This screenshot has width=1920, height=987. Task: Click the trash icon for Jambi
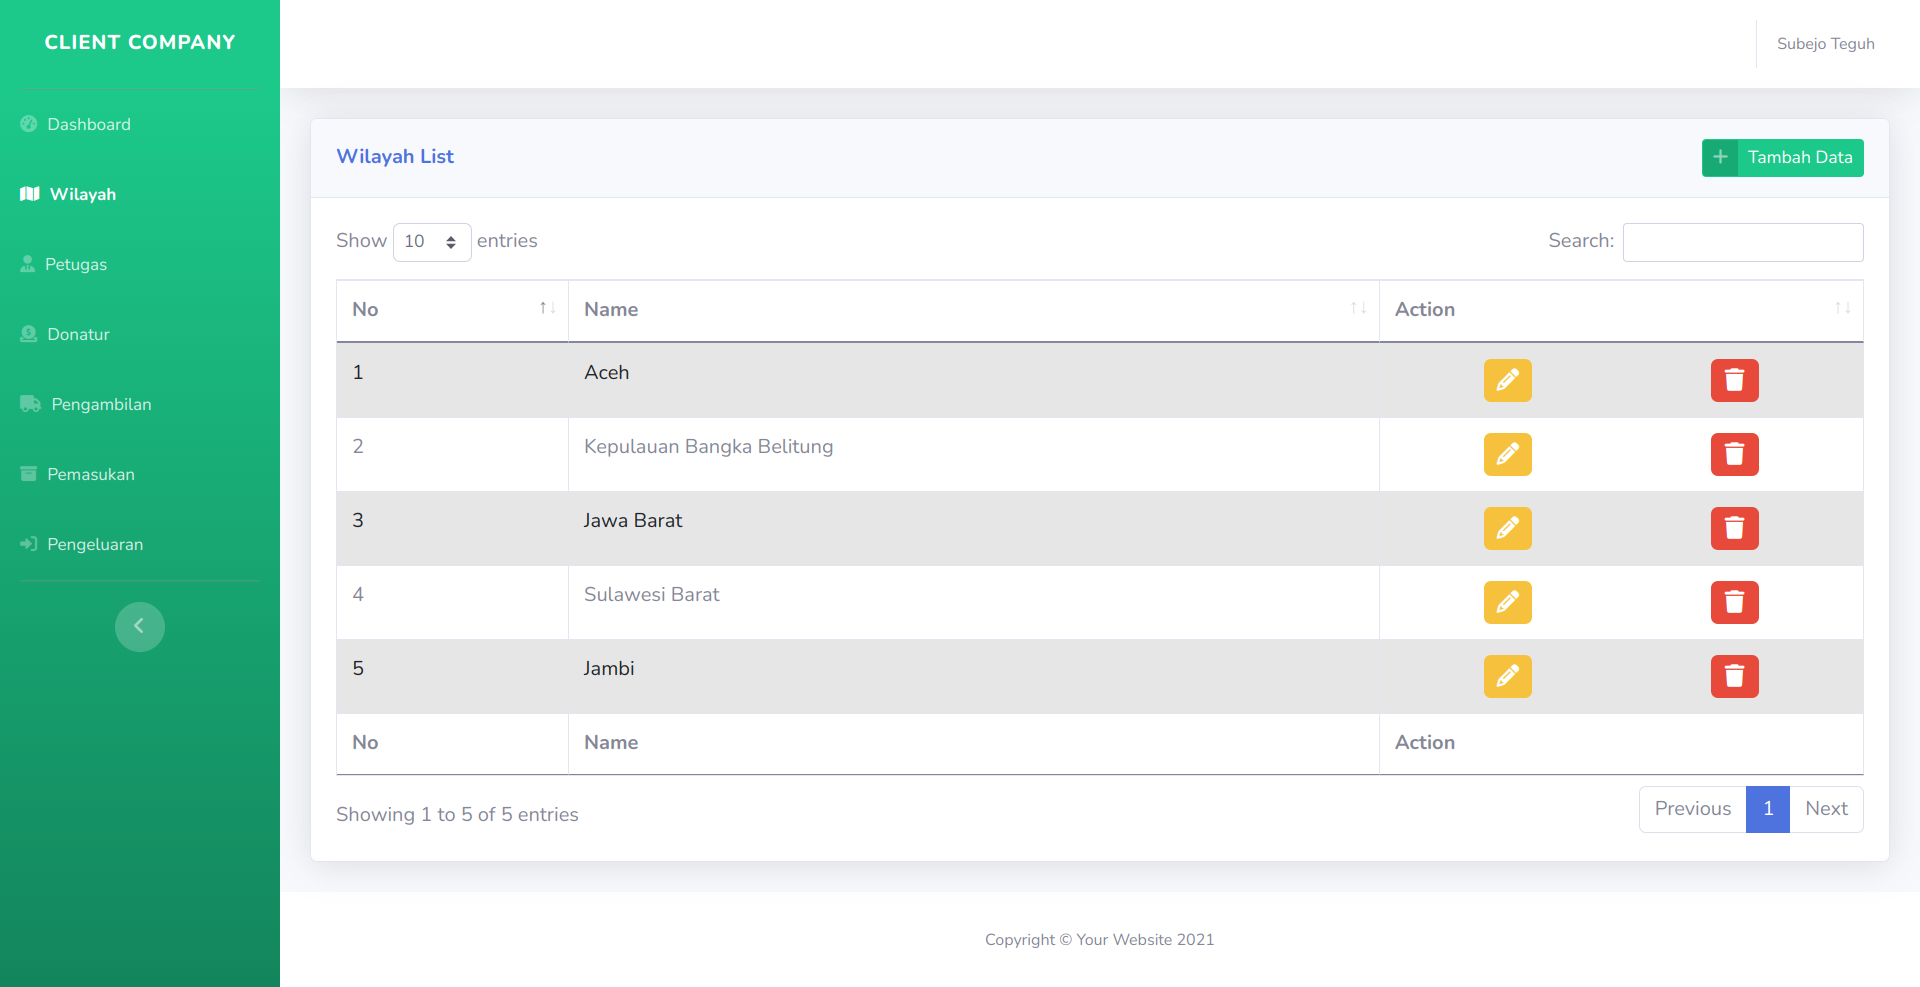pyautogui.click(x=1734, y=676)
